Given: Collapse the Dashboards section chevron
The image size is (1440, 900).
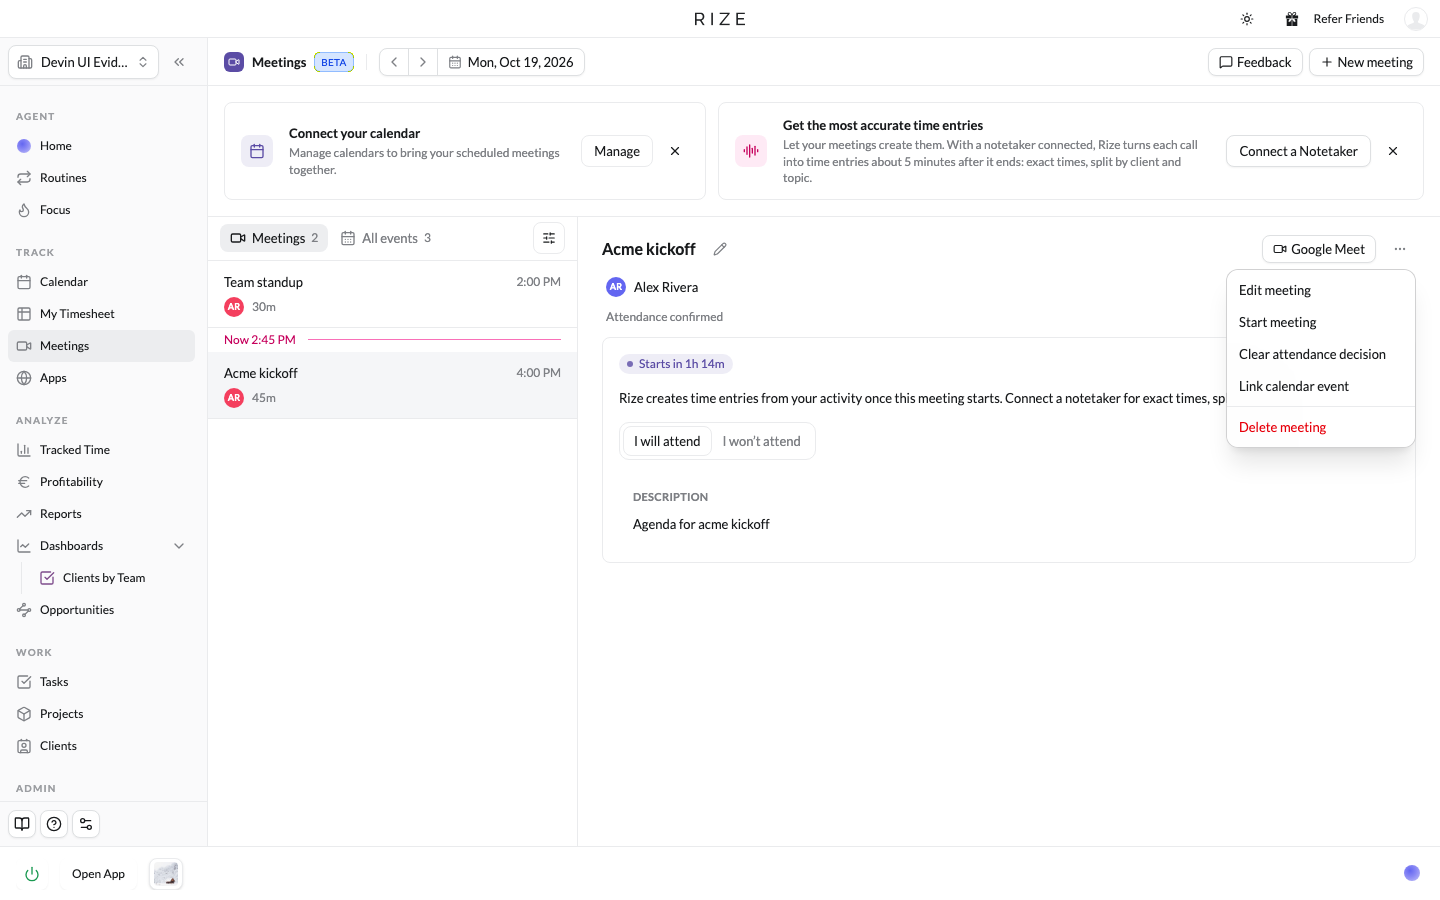Looking at the screenshot, I should tap(179, 546).
